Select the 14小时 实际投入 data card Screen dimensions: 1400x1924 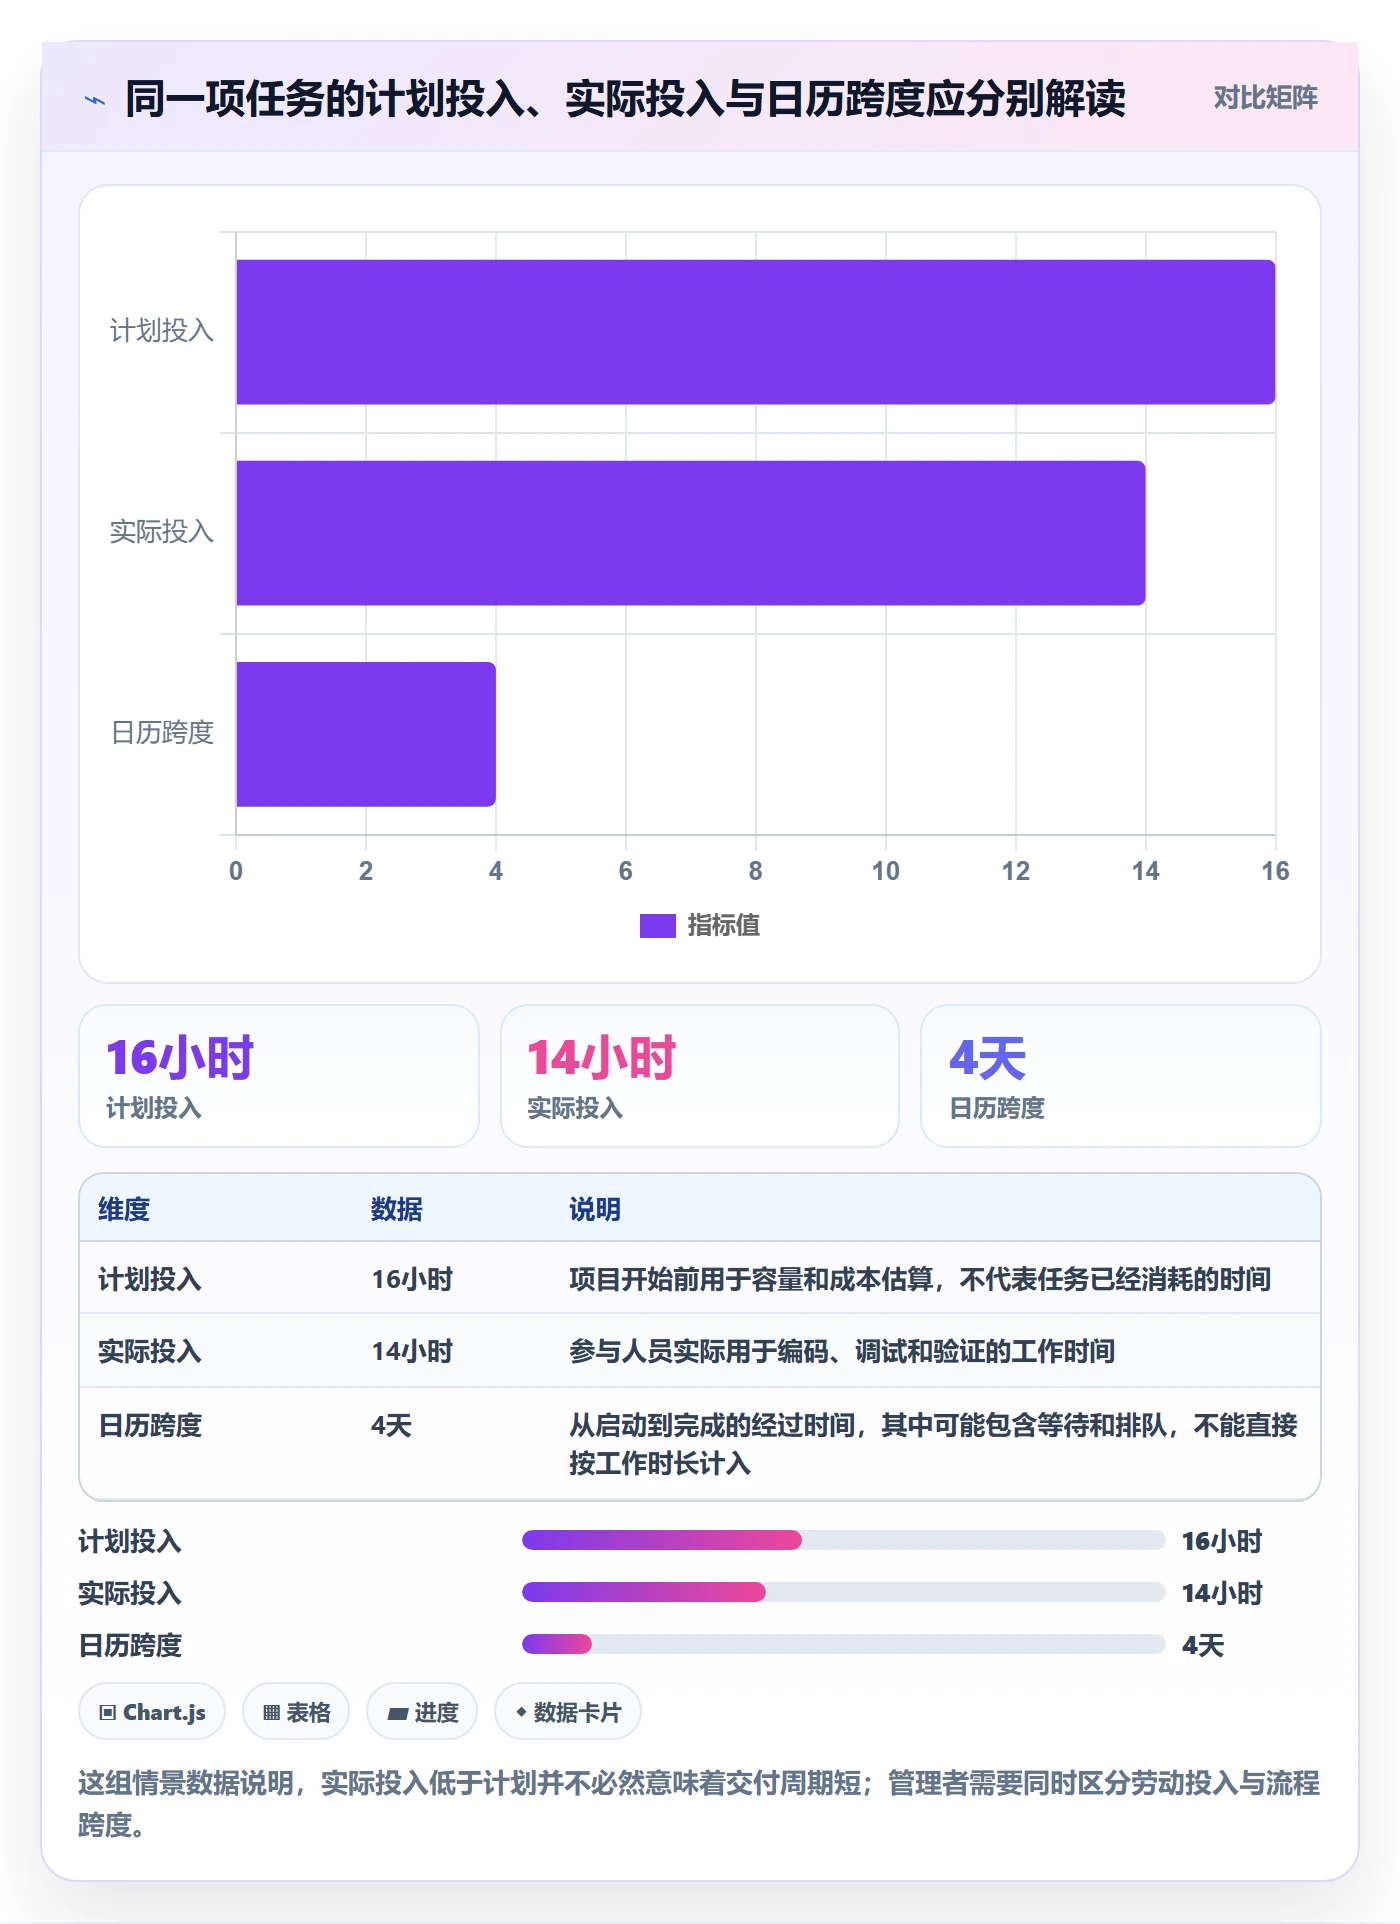[x=700, y=1076]
